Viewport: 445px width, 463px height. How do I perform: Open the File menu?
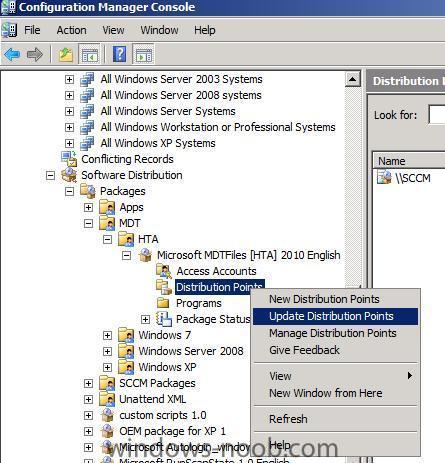[32, 30]
